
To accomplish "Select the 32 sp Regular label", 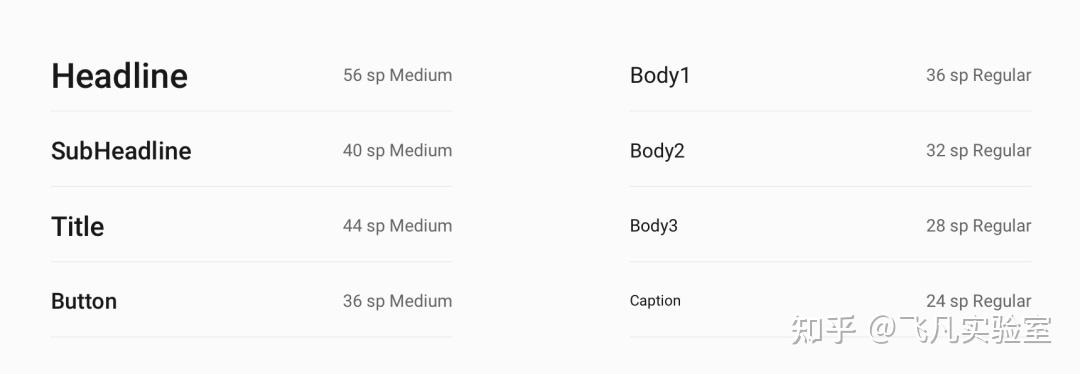I will point(979,150).
